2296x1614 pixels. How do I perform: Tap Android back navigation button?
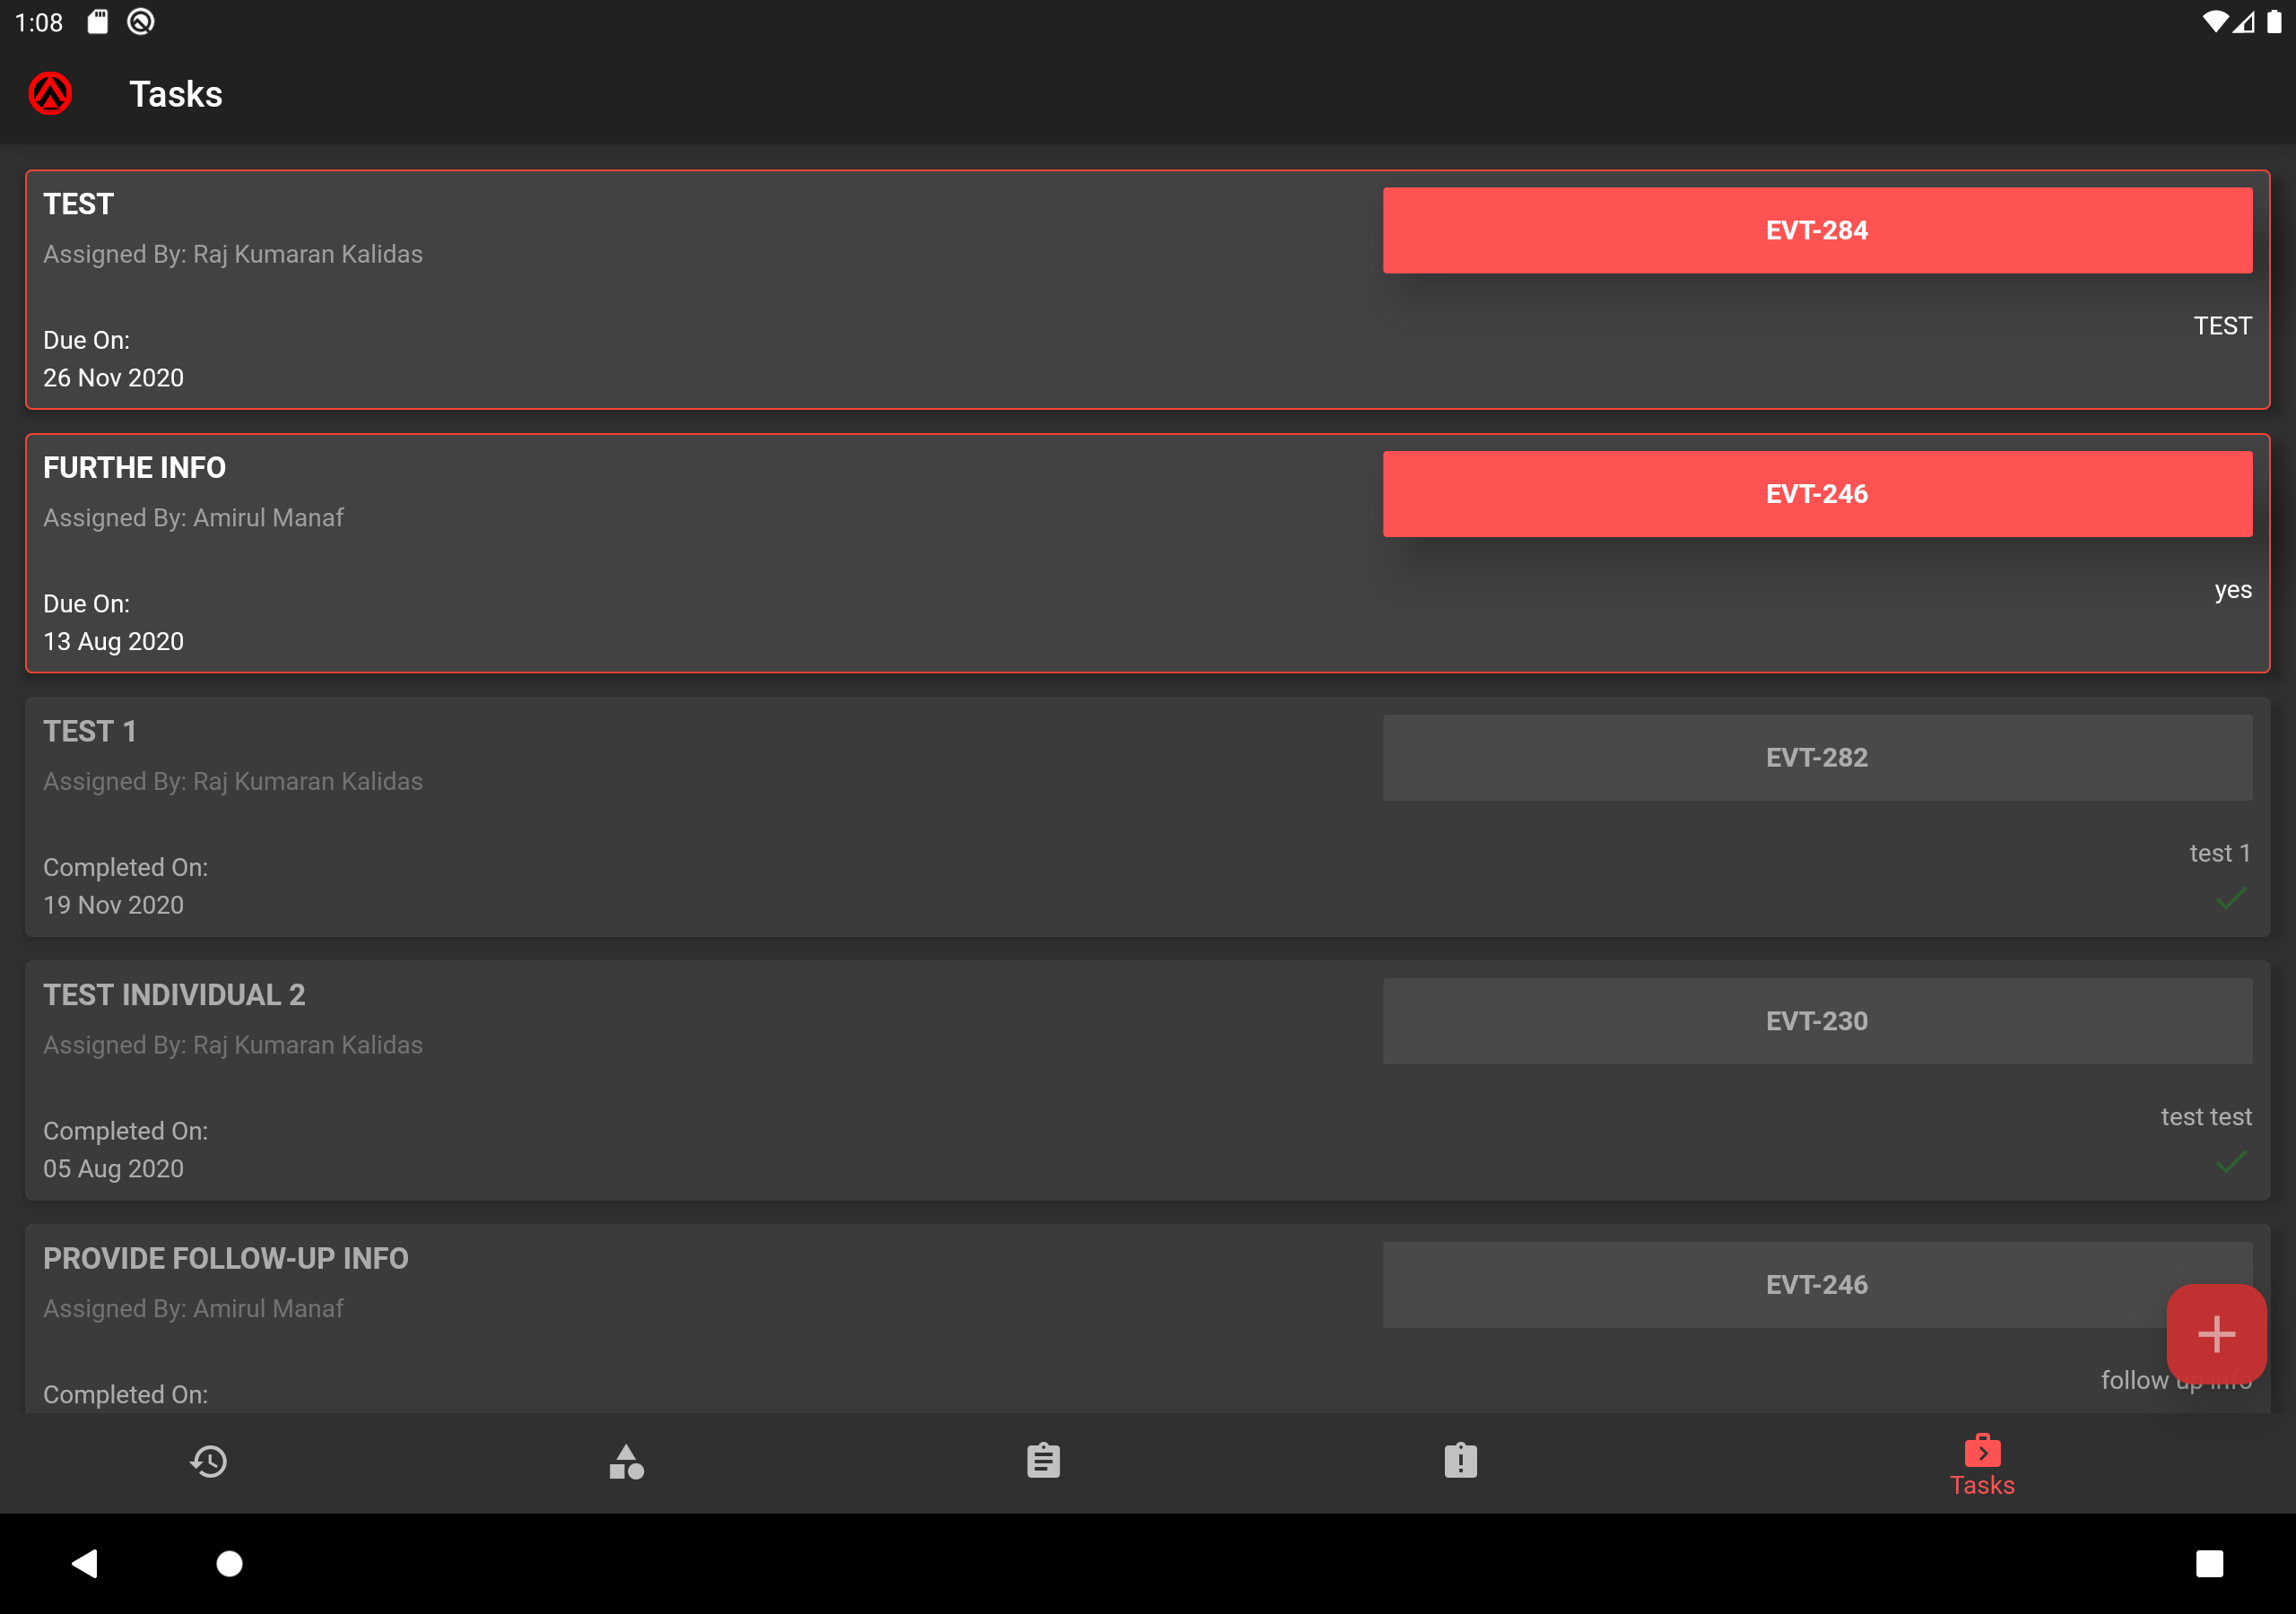(x=85, y=1563)
